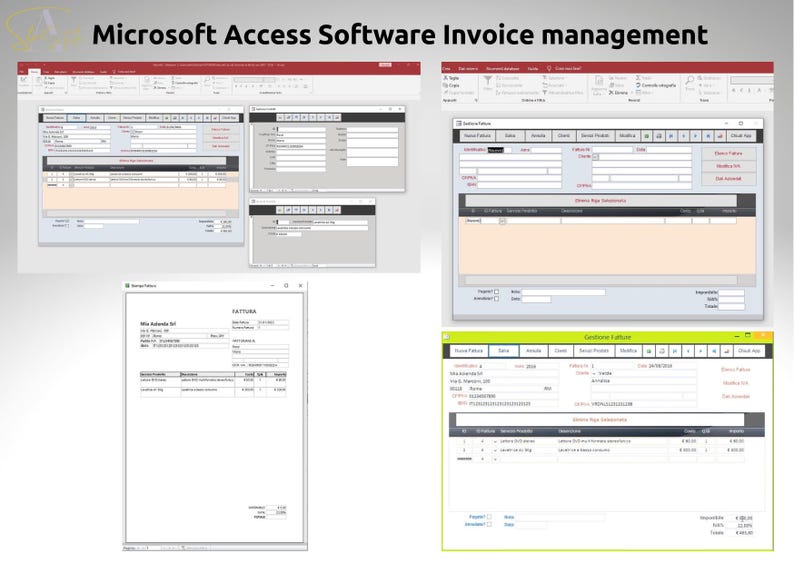This screenshot has height=563, width=794.
Task: Click the Trova magnifier icon in the right Access ribbon
Action: 690,81
